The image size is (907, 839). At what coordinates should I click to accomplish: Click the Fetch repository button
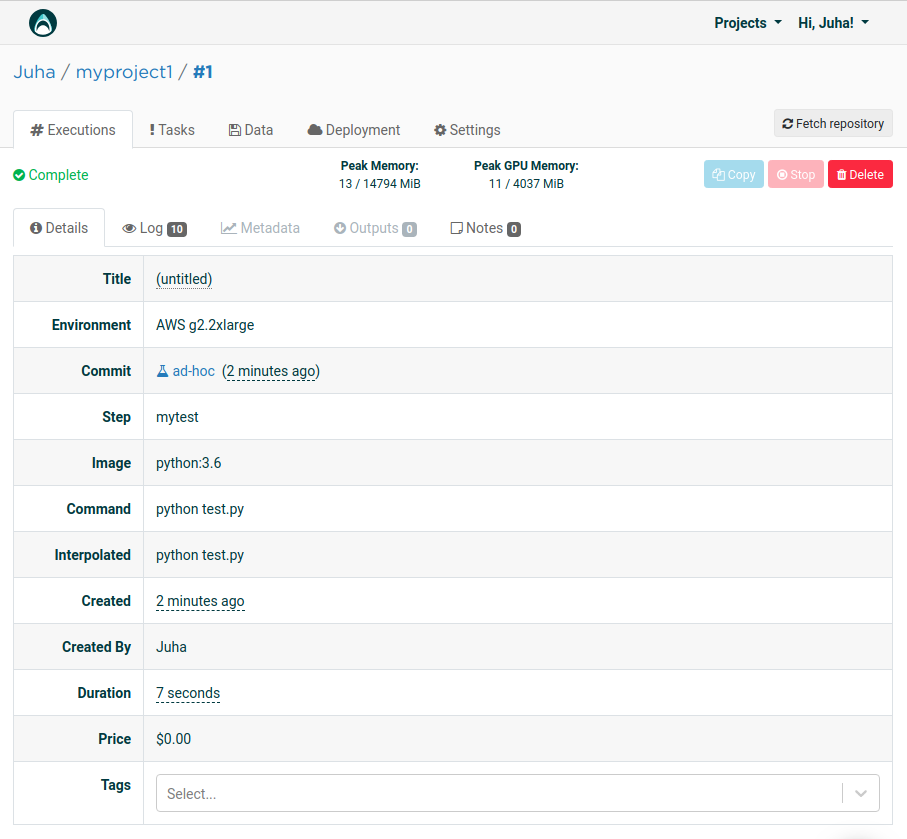click(833, 123)
